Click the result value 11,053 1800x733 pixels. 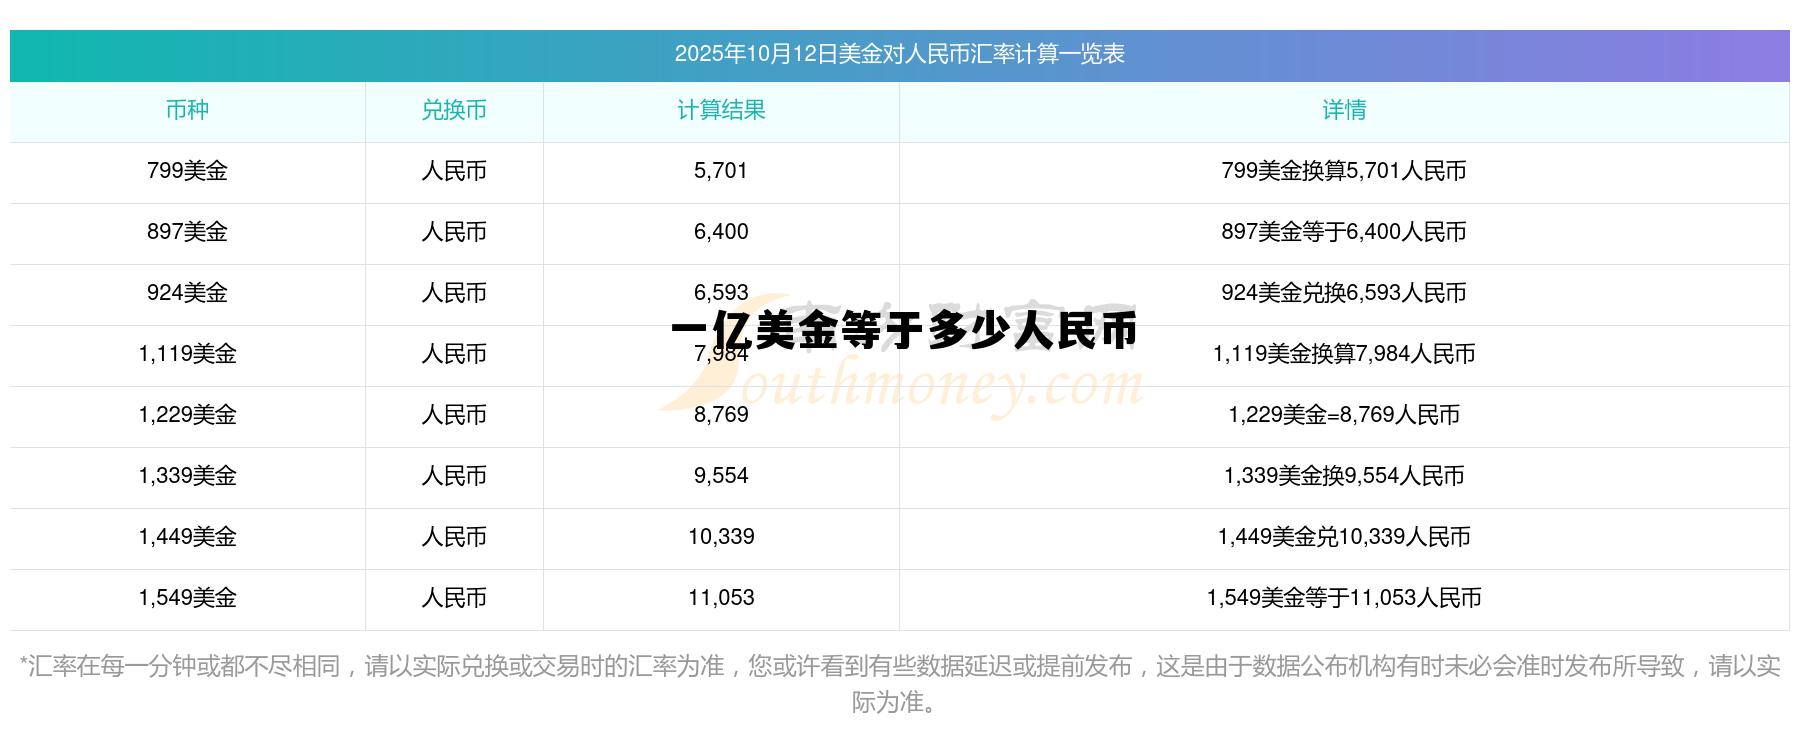click(x=721, y=598)
